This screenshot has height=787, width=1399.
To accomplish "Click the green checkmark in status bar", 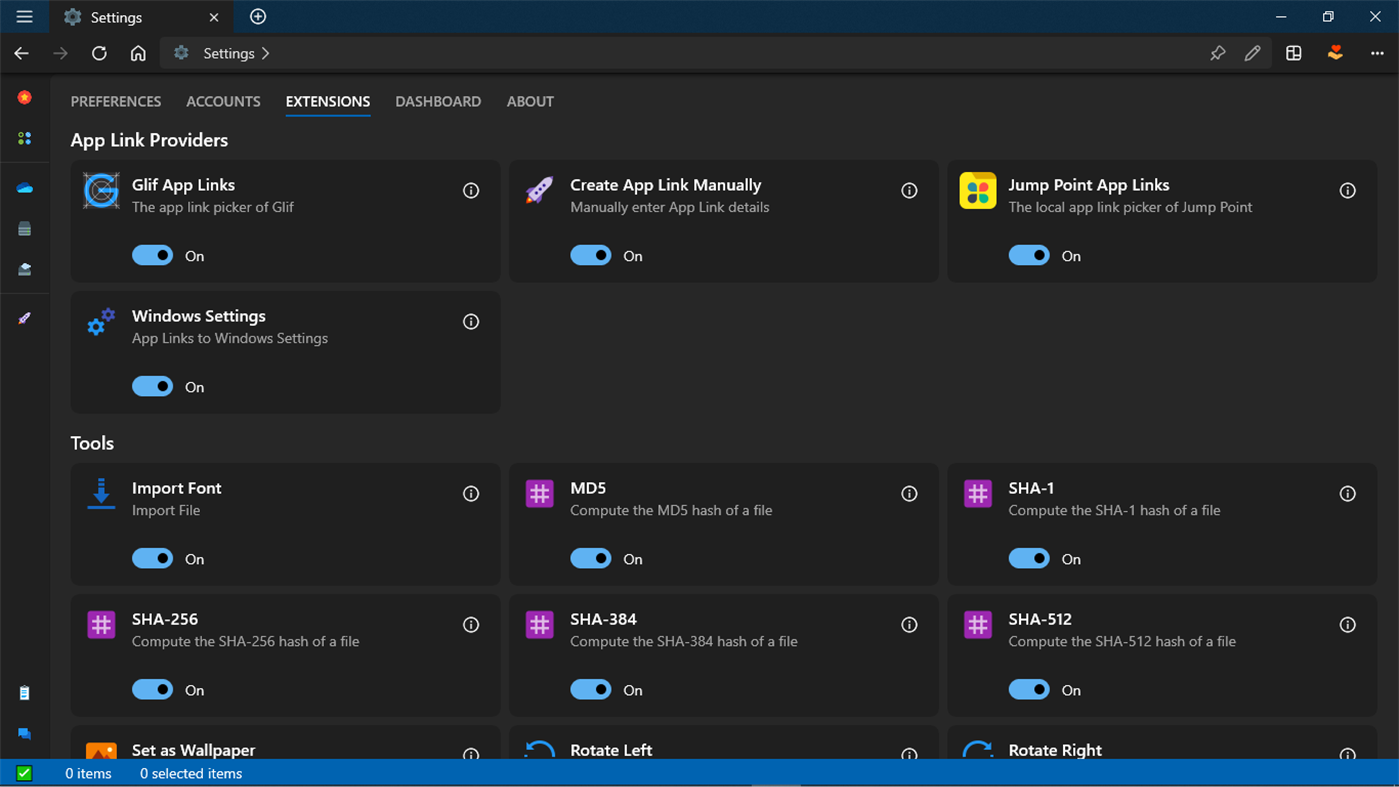I will [x=24, y=773].
